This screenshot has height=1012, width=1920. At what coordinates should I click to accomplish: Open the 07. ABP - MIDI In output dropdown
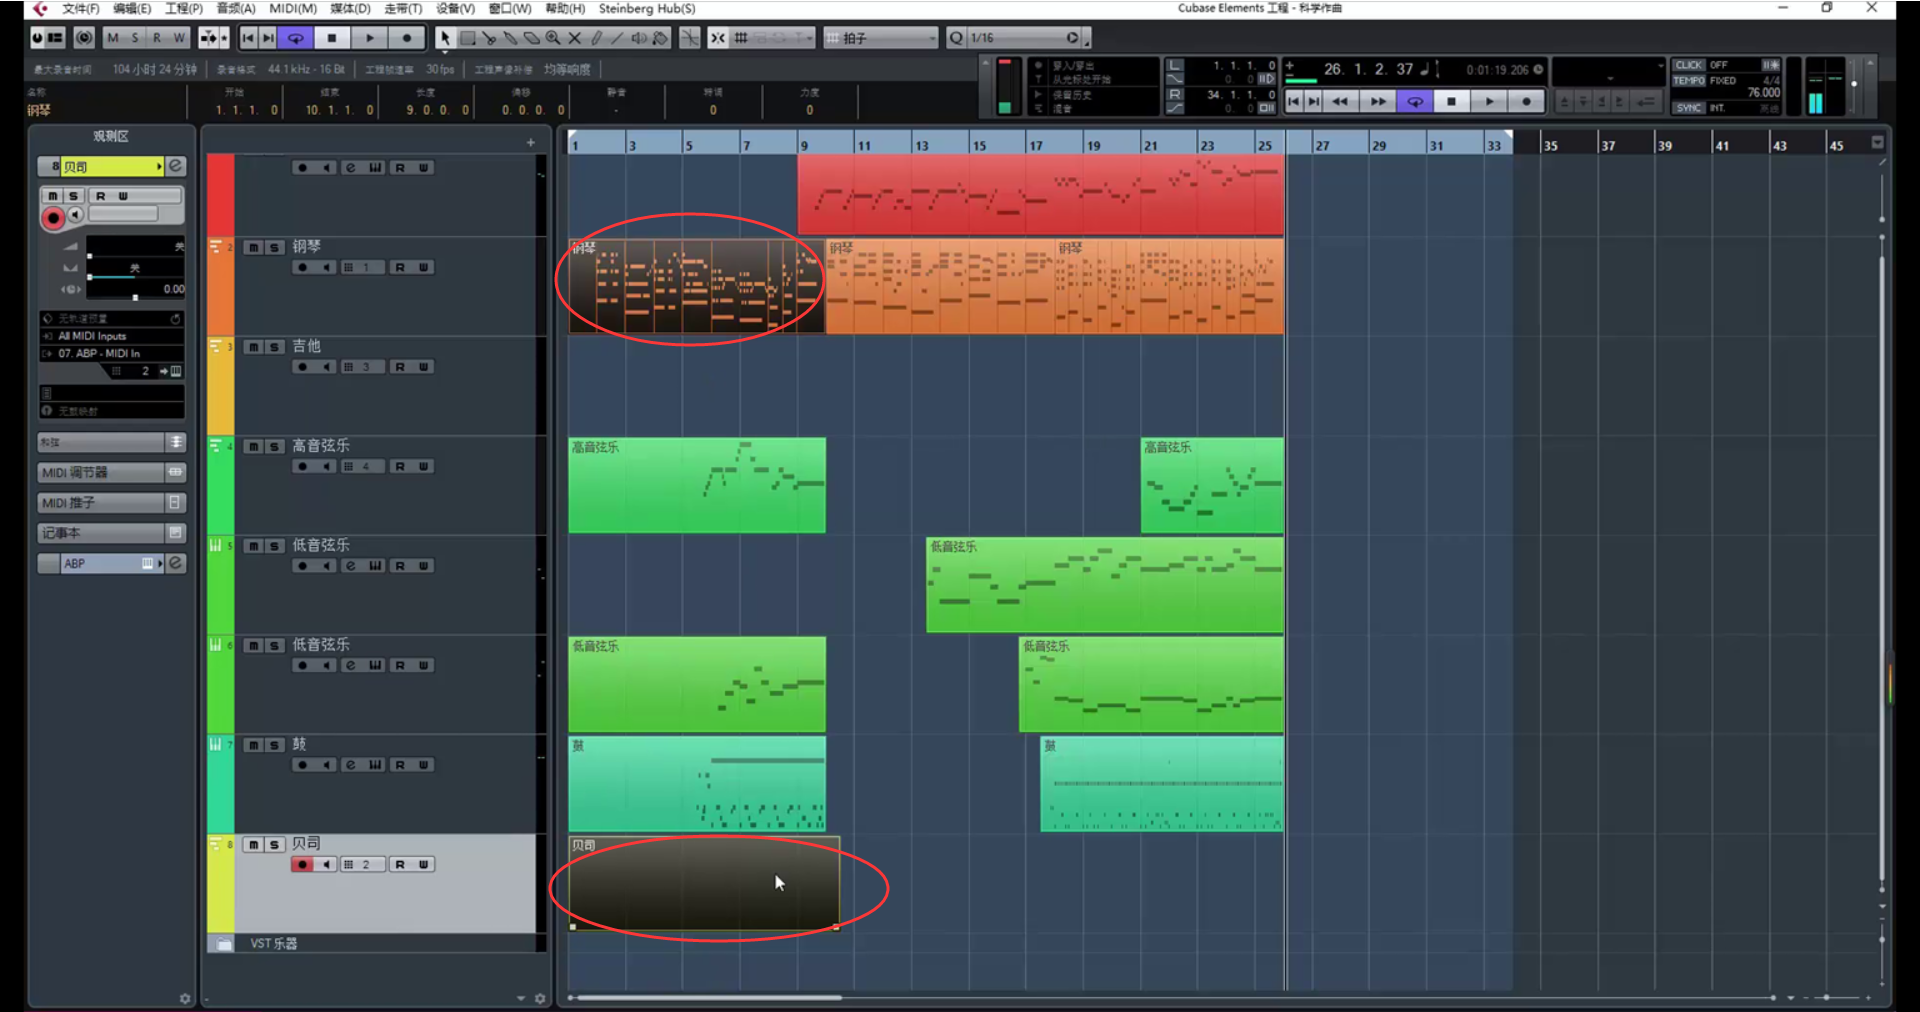click(112, 353)
